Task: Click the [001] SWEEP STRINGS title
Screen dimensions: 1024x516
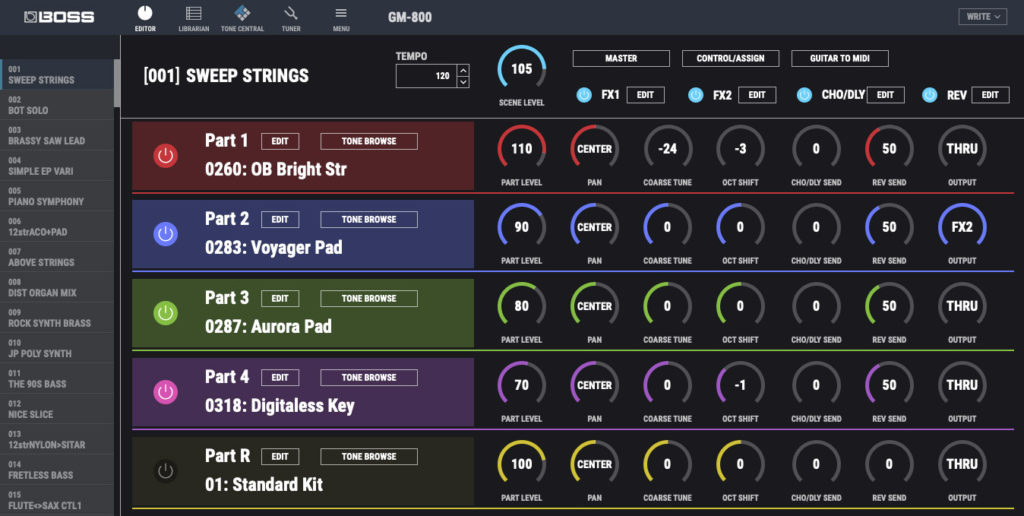Action: 226,76
